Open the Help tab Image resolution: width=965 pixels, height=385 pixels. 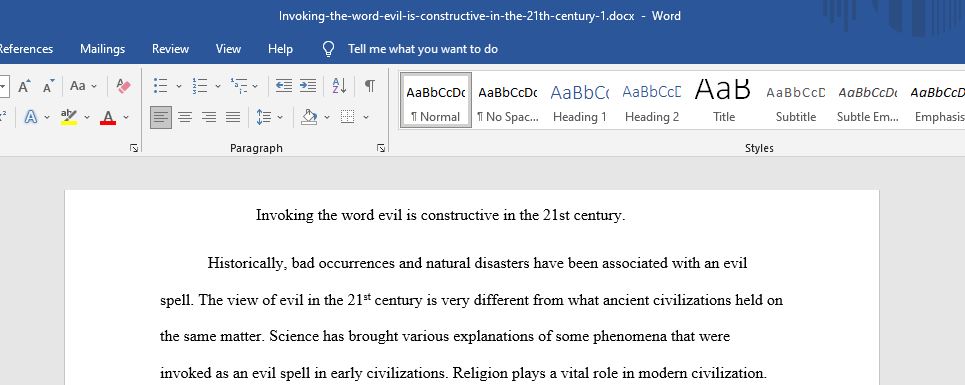pos(280,49)
